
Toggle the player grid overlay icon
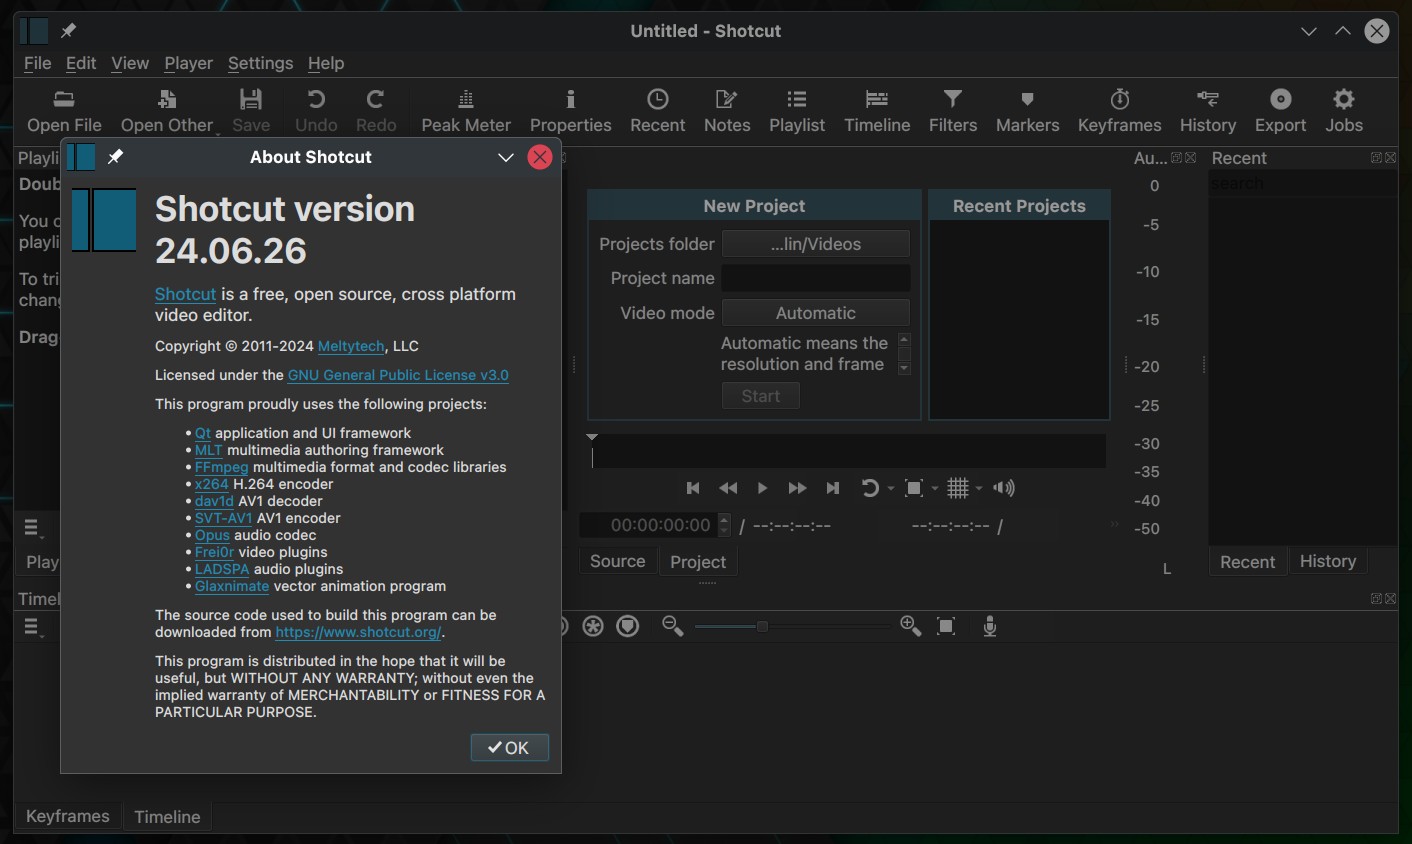[x=958, y=488]
